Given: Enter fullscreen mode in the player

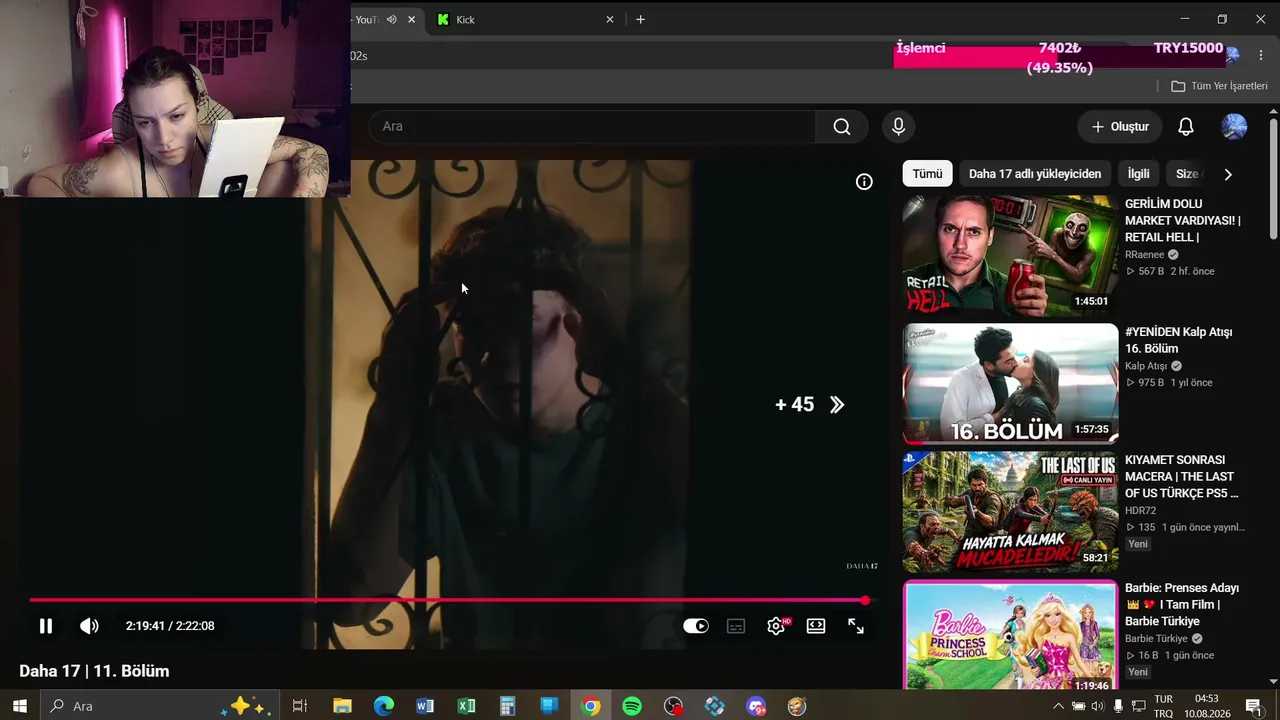Looking at the screenshot, I should [x=856, y=626].
